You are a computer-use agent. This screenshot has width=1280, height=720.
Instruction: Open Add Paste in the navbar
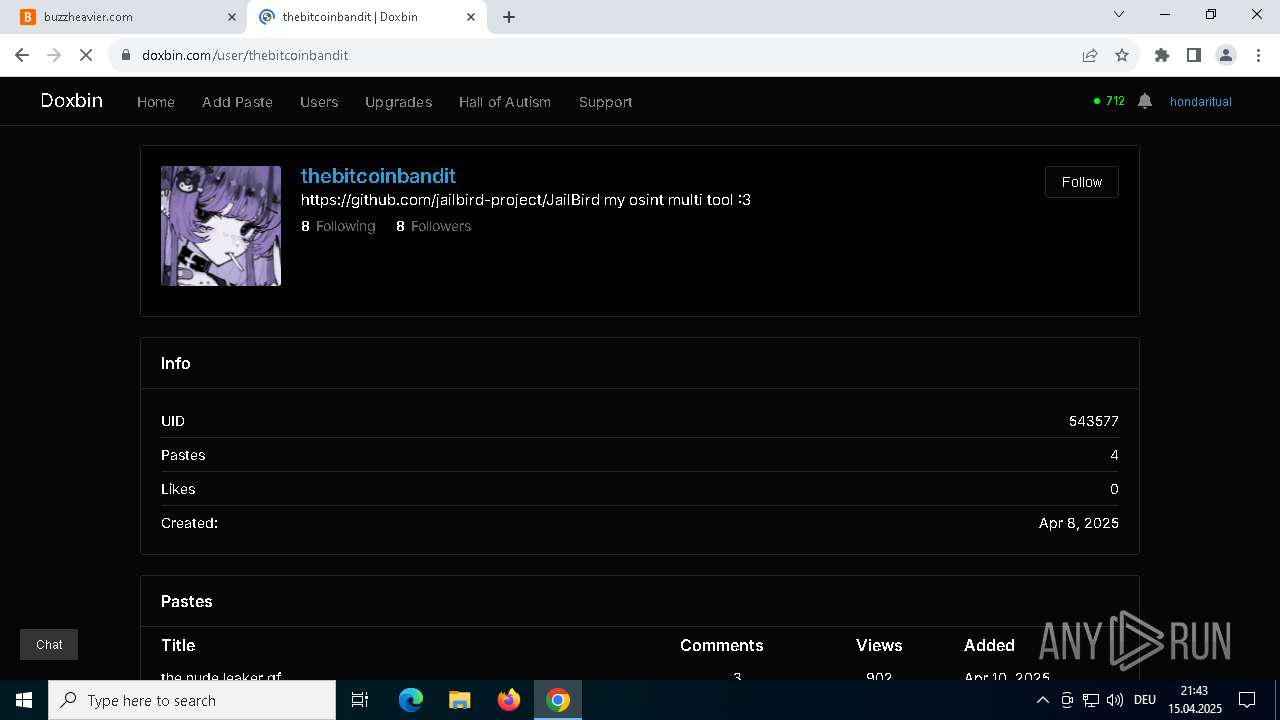pyautogui.click(x=237, y=102)
